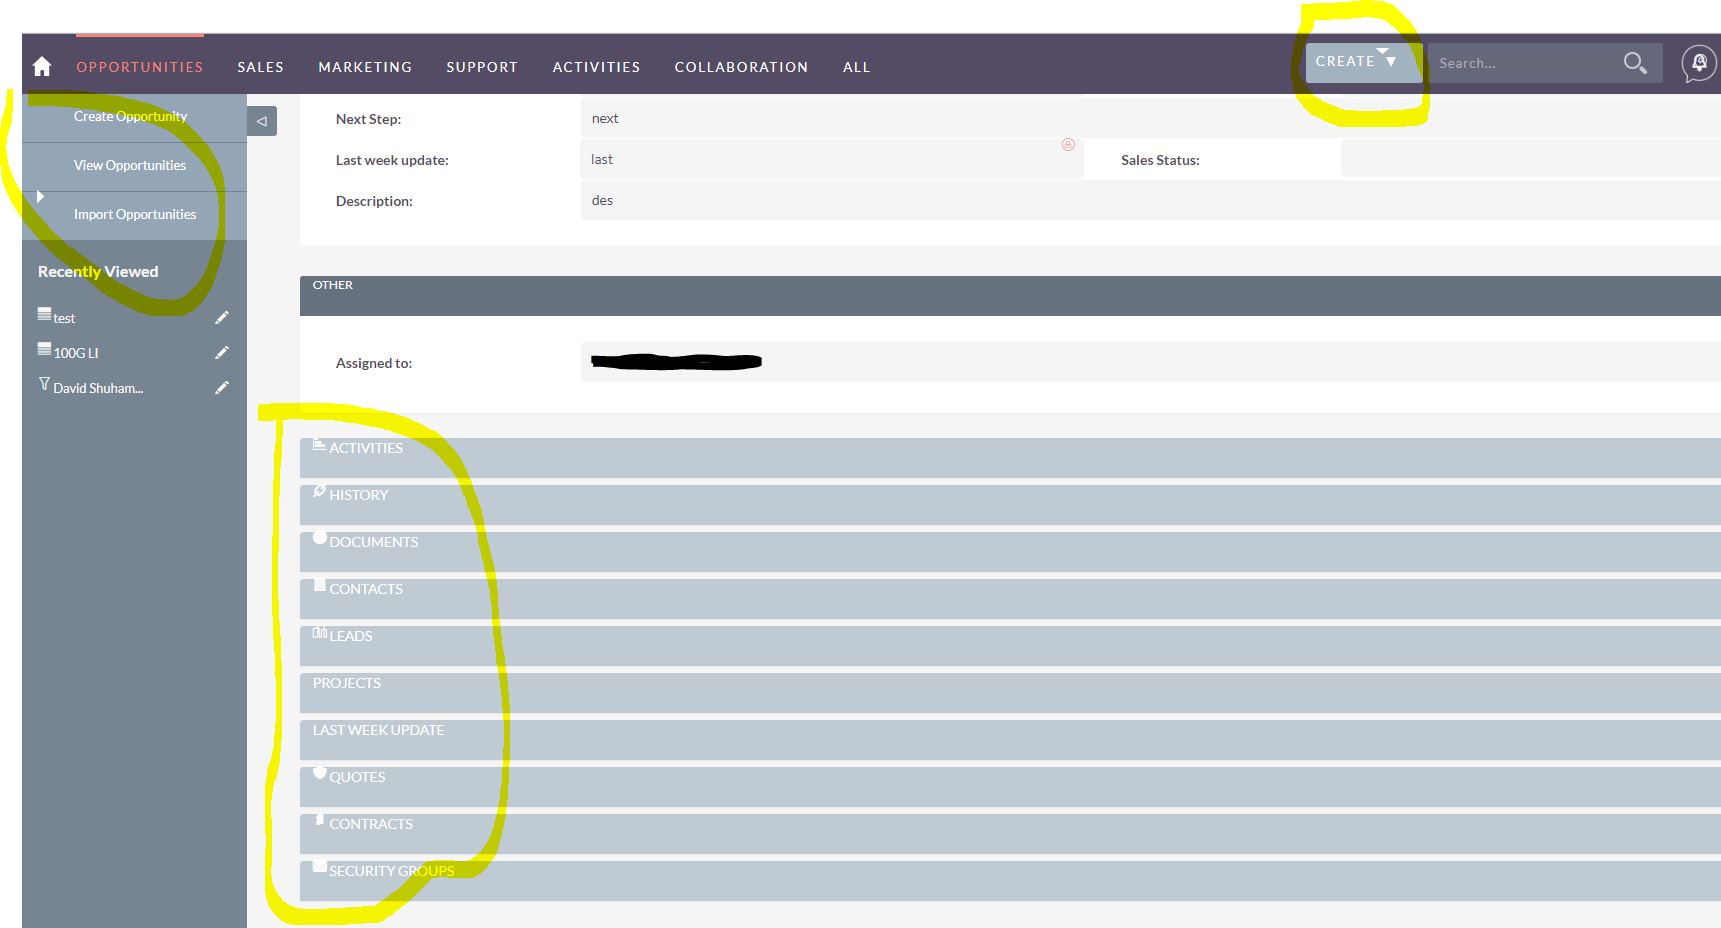The image size is (1721, 928).
Task: Click the "Sales Status:" label
Action: coord(1160,160)
